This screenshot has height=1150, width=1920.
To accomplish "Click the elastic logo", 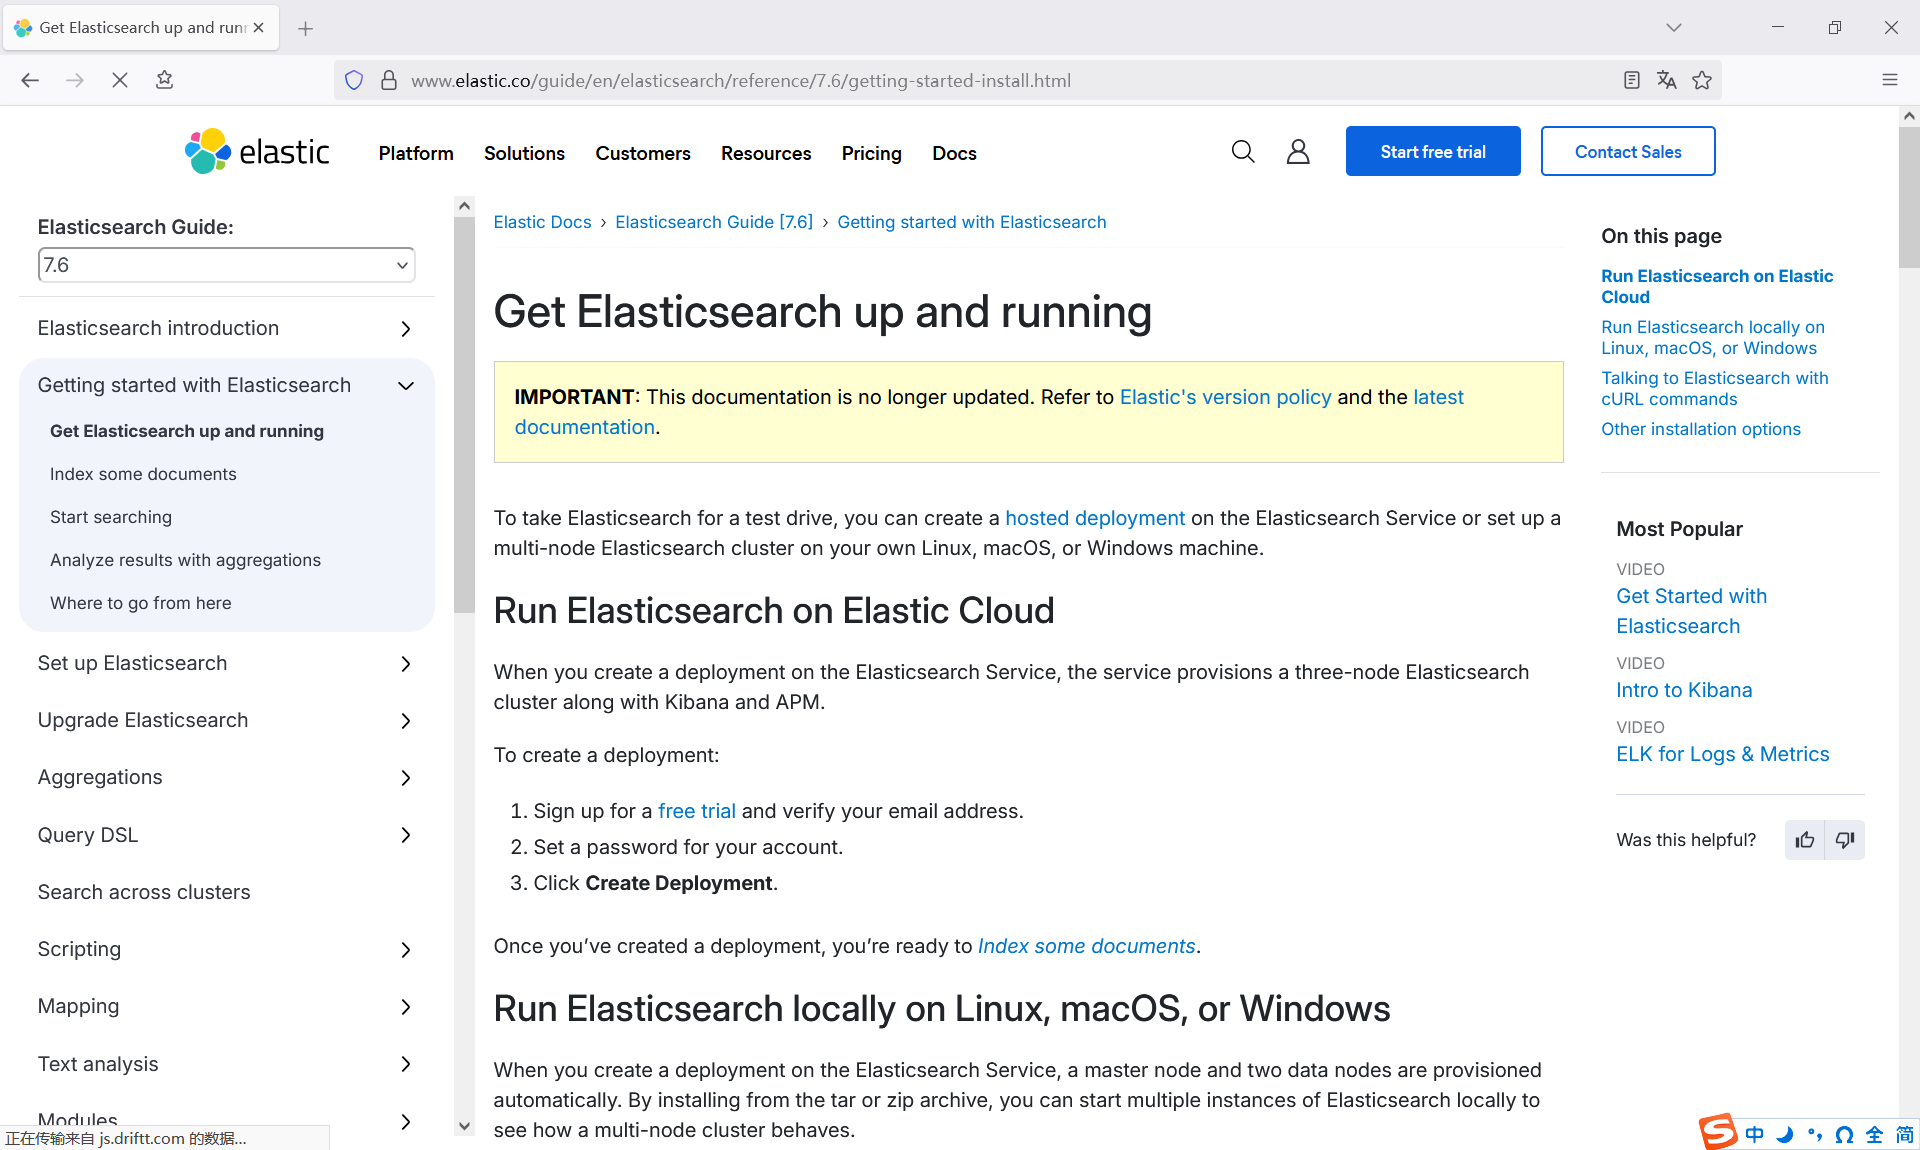I will click(257, 152).
